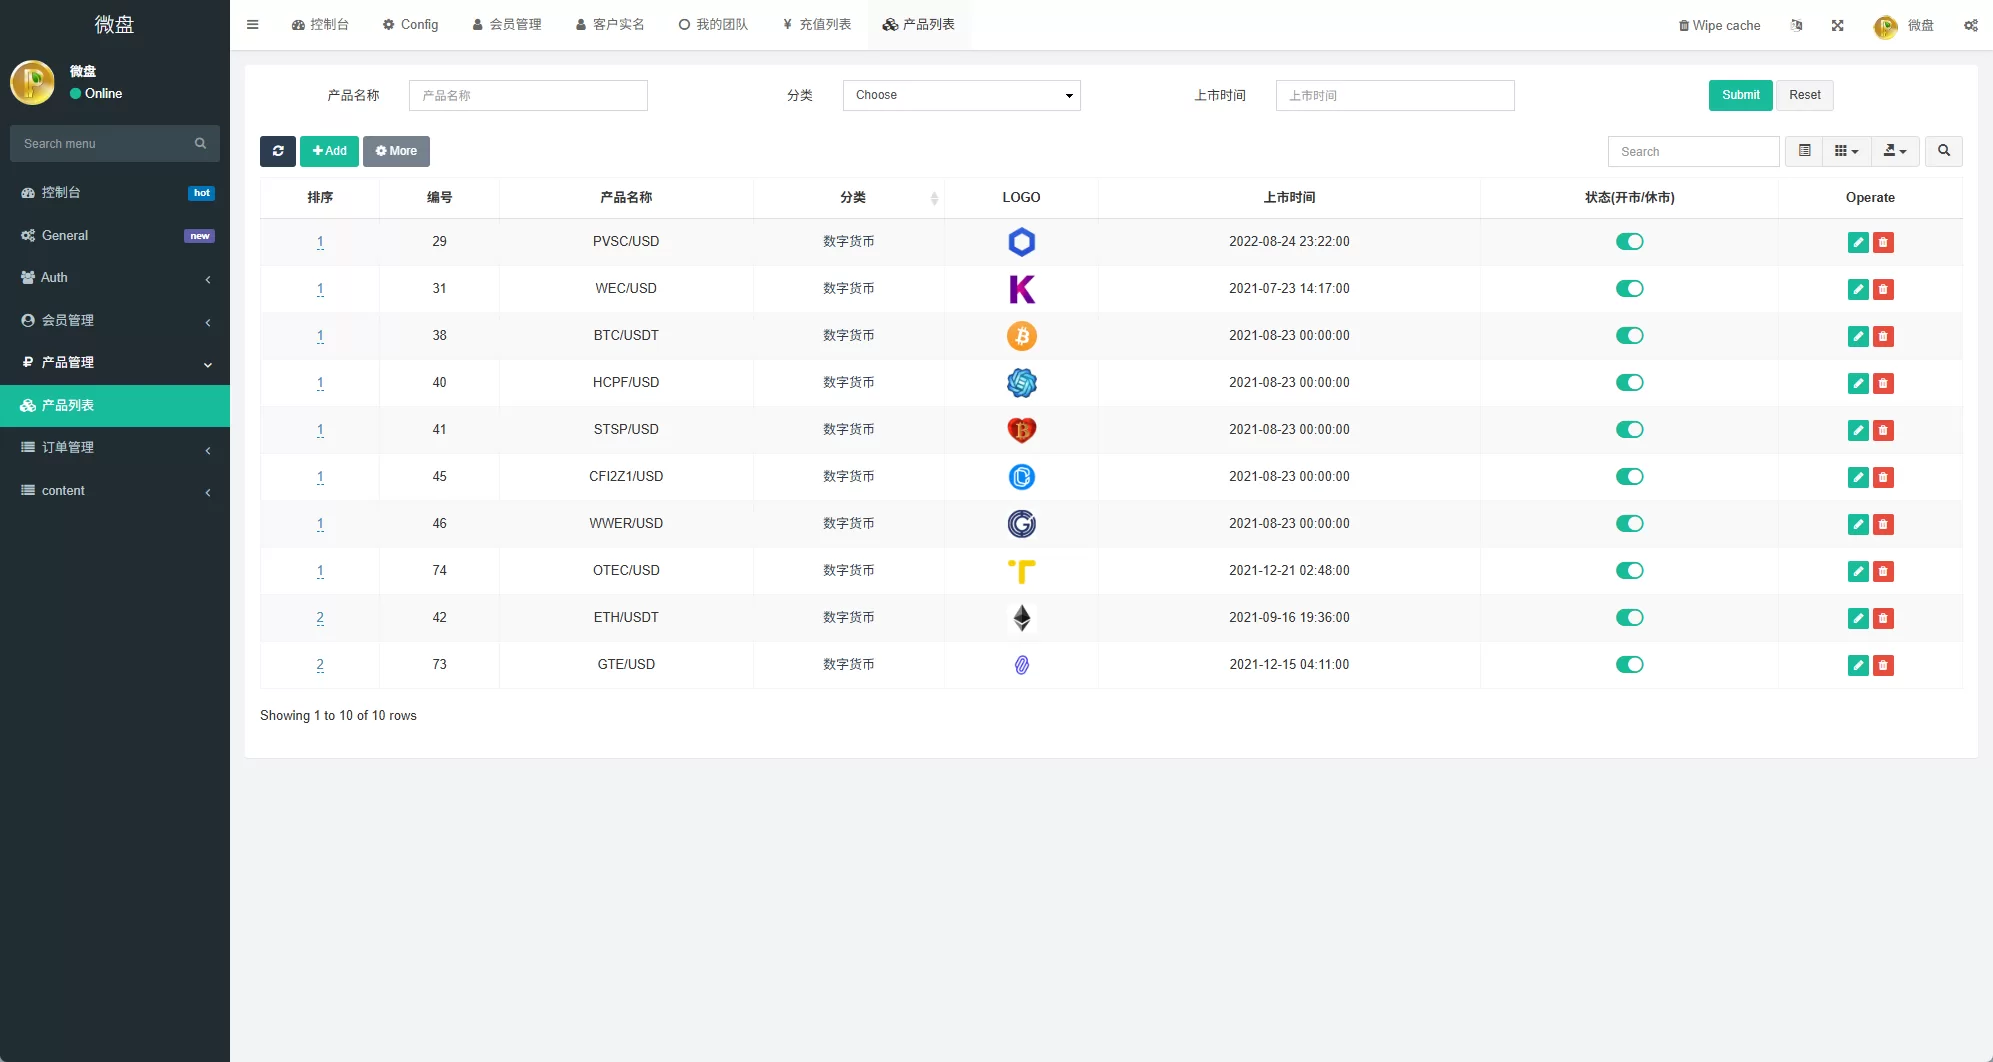1993x1062 pixels.
Task: Click the fullscreen toggle icon
Action: (x=1837, y=25)
